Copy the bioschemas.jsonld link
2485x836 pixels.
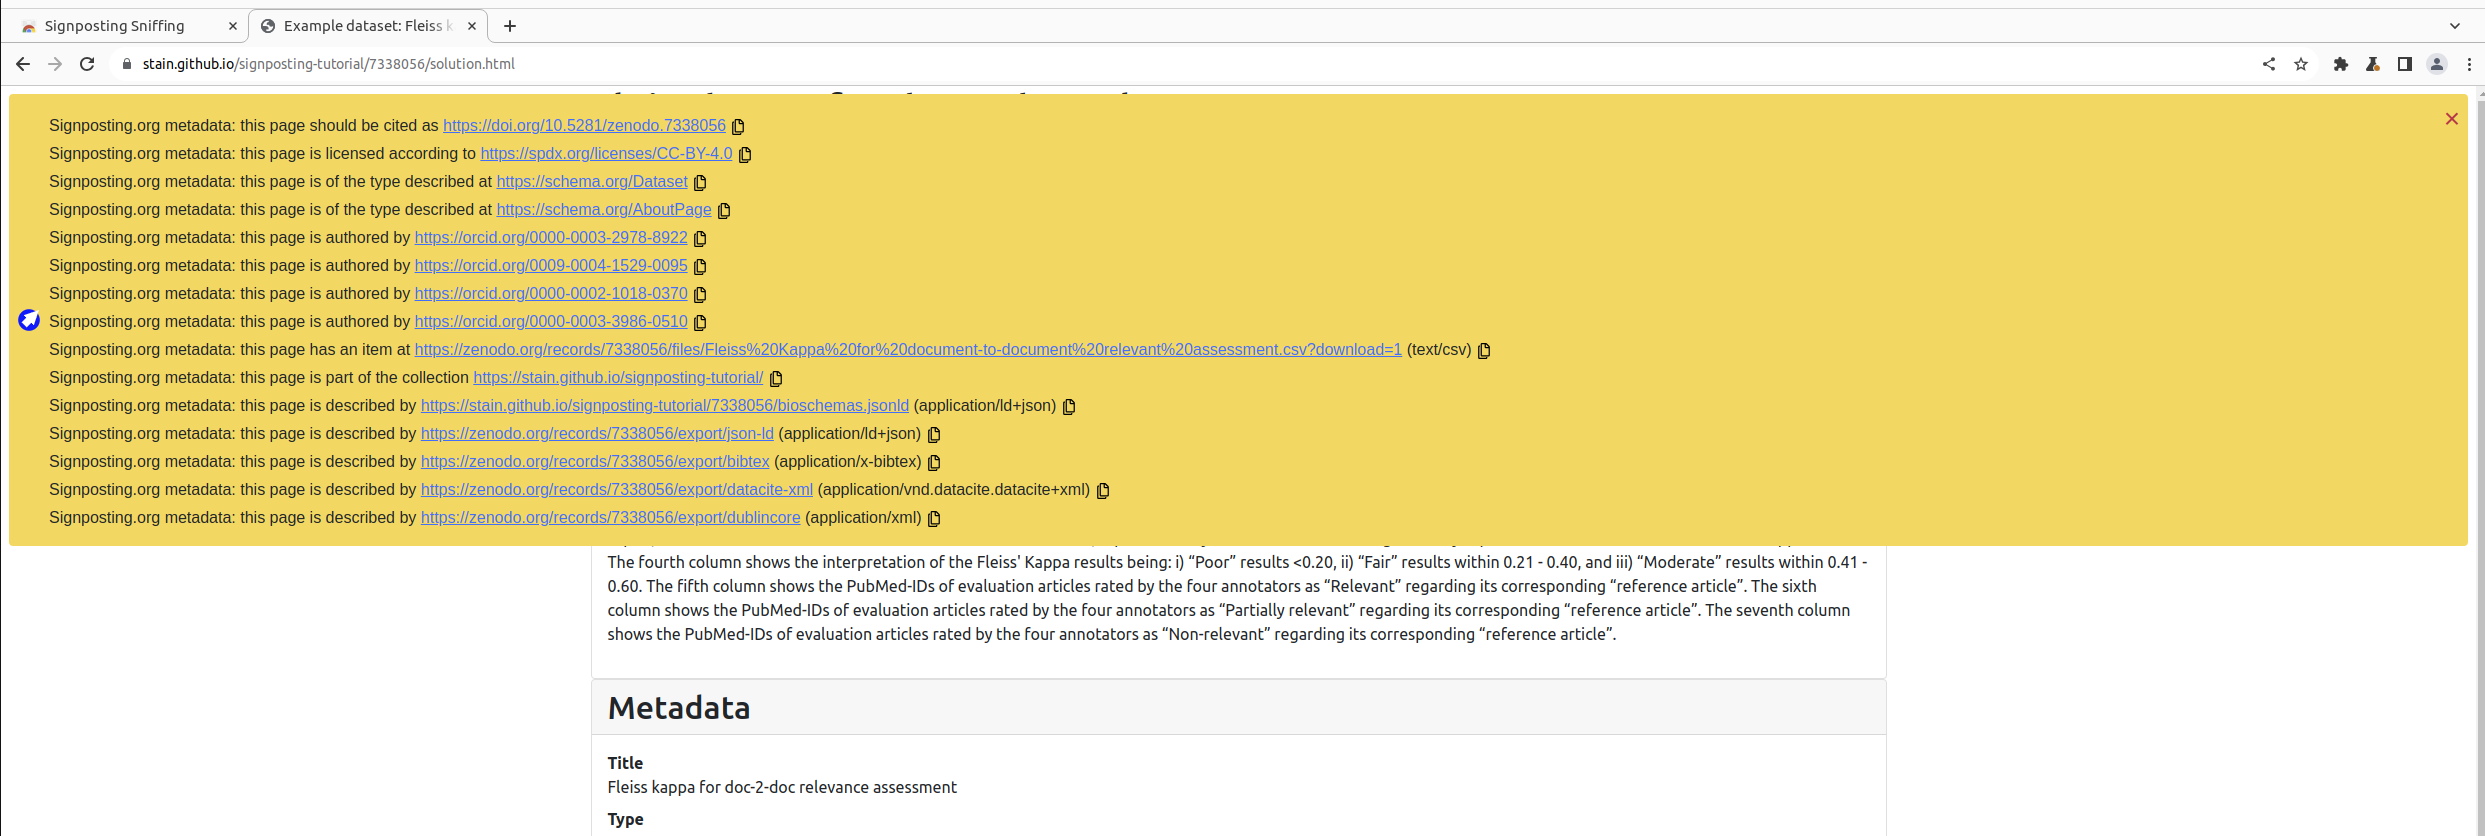click(x=1069, y=406)
